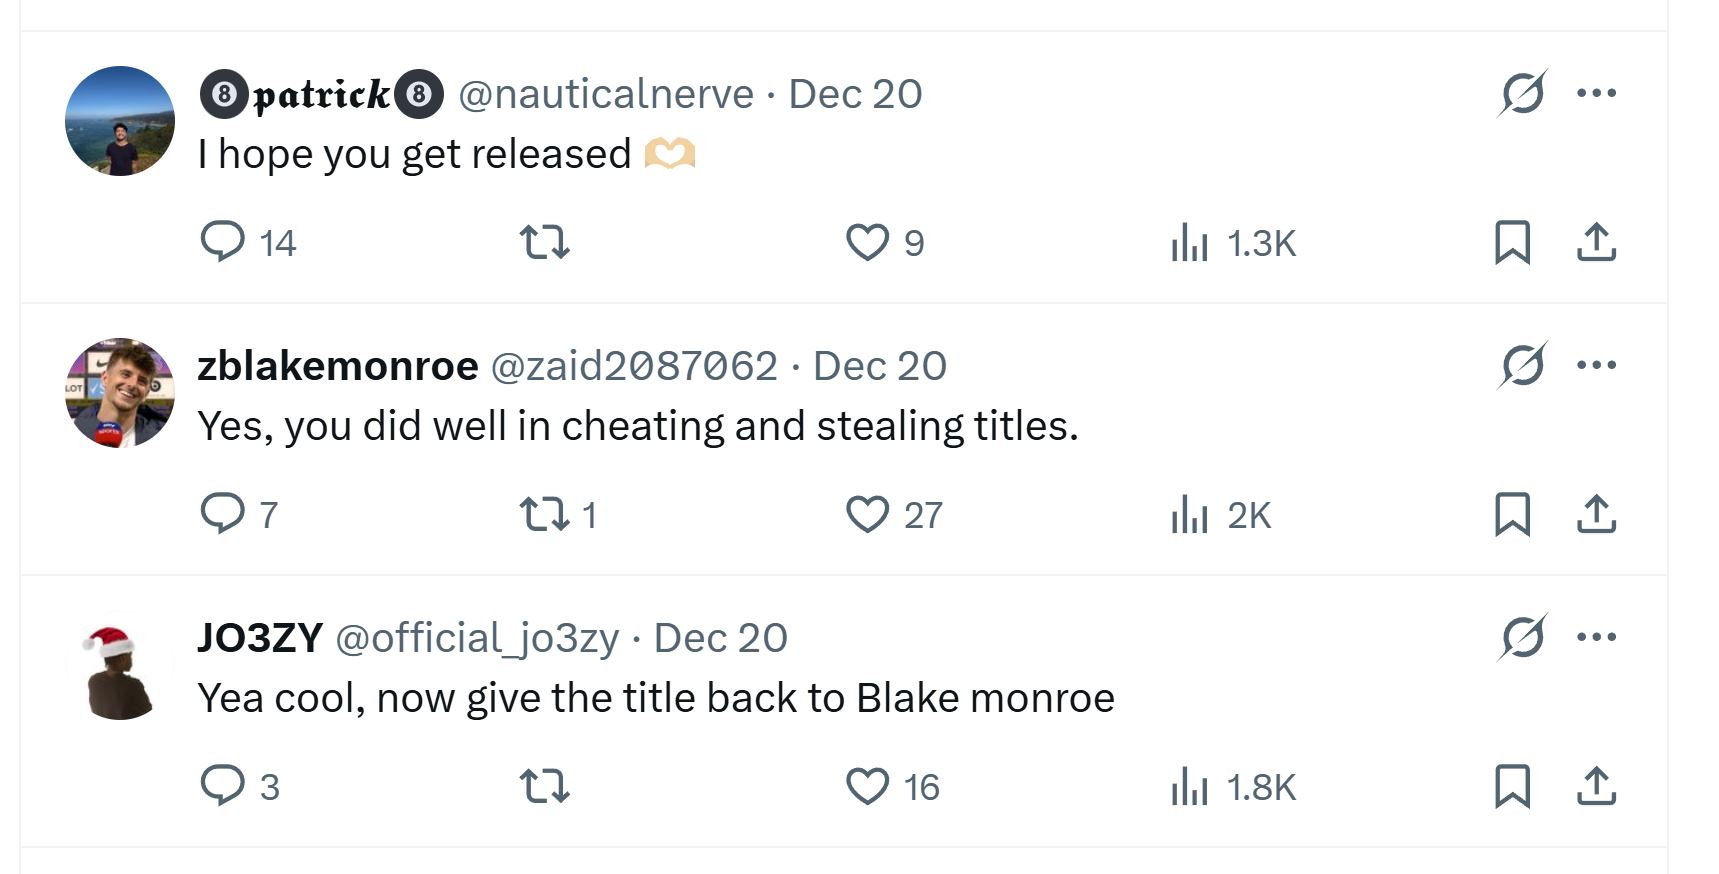Bookmark zblakemonroe's tweet
Viewport: 1719px width, 874px height.
(x=1512, y=514)
